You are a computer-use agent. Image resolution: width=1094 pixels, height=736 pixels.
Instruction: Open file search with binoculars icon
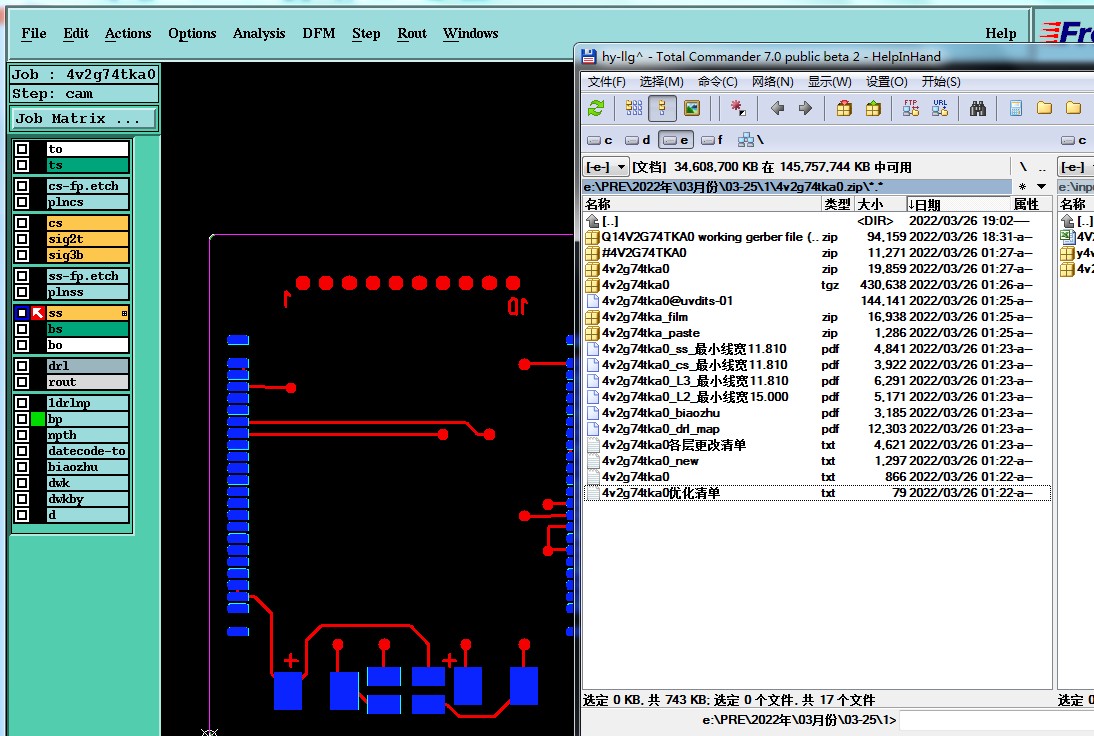click(978, 108)
